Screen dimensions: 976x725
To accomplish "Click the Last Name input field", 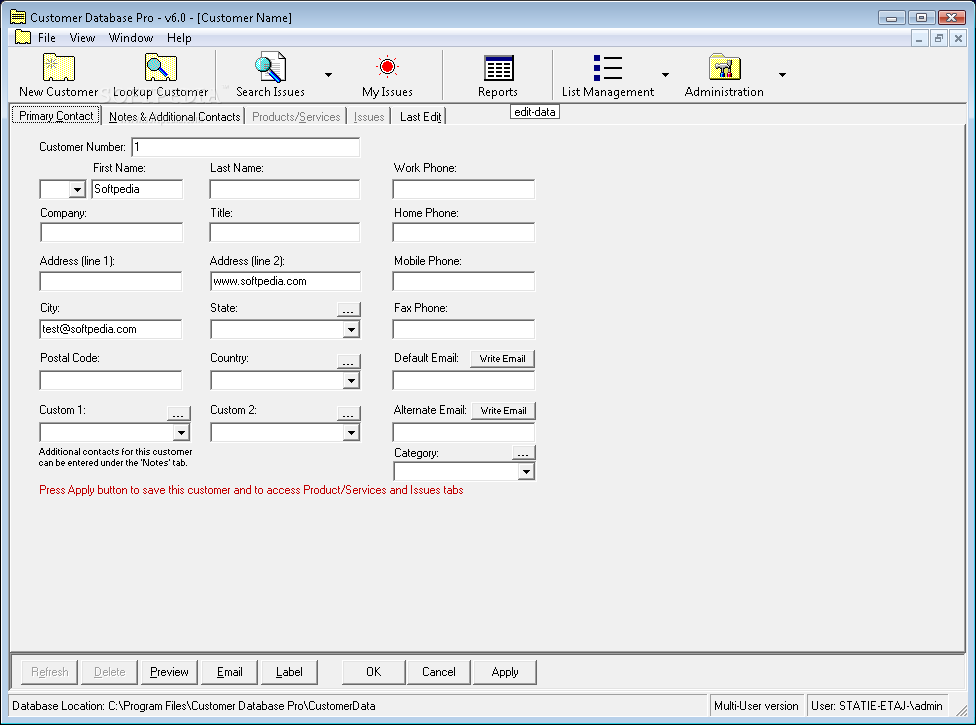I will [284, 189].
